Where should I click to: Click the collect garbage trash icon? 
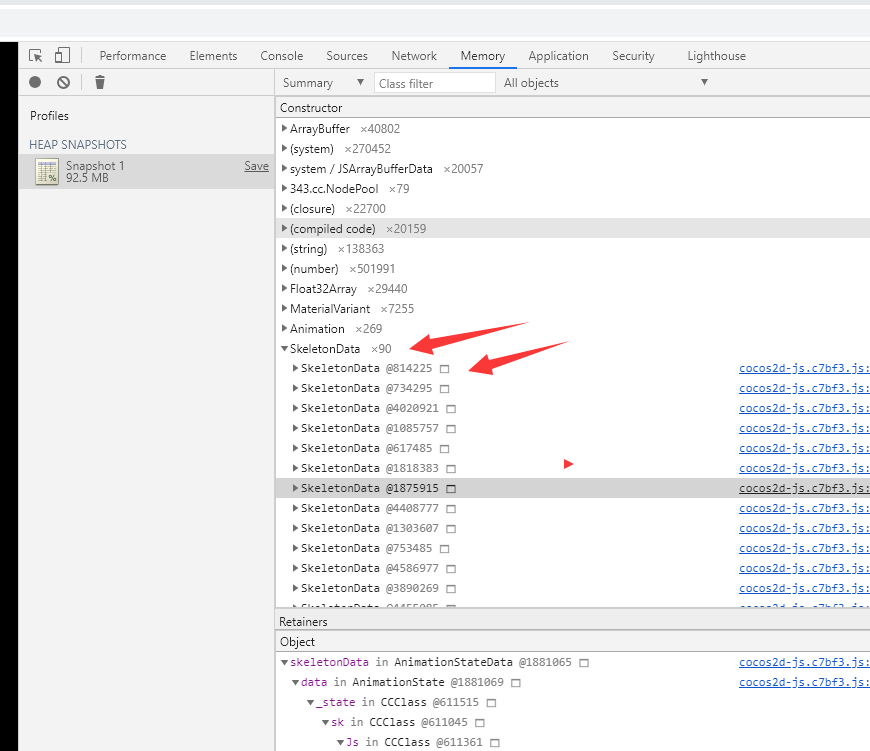100,83
